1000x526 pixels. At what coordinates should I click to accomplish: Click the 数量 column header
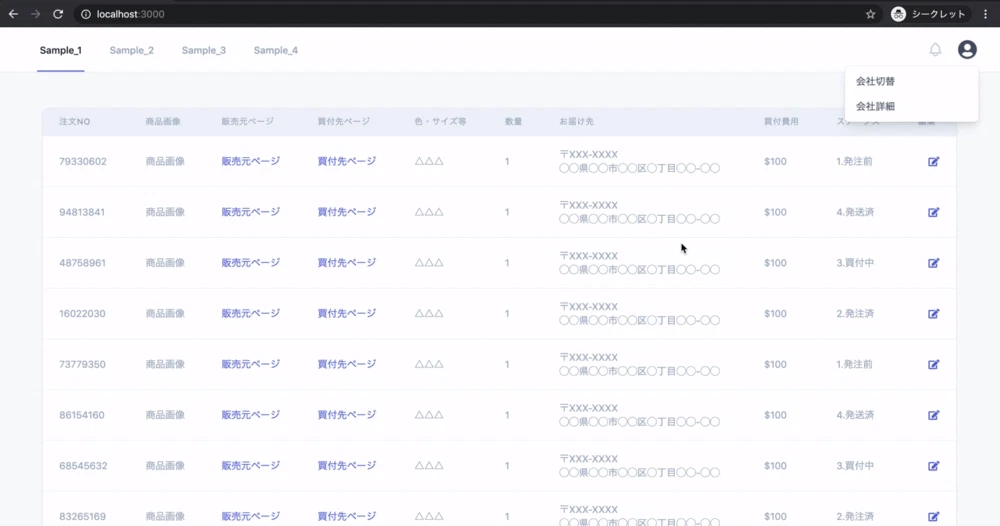tap(513, 121)
